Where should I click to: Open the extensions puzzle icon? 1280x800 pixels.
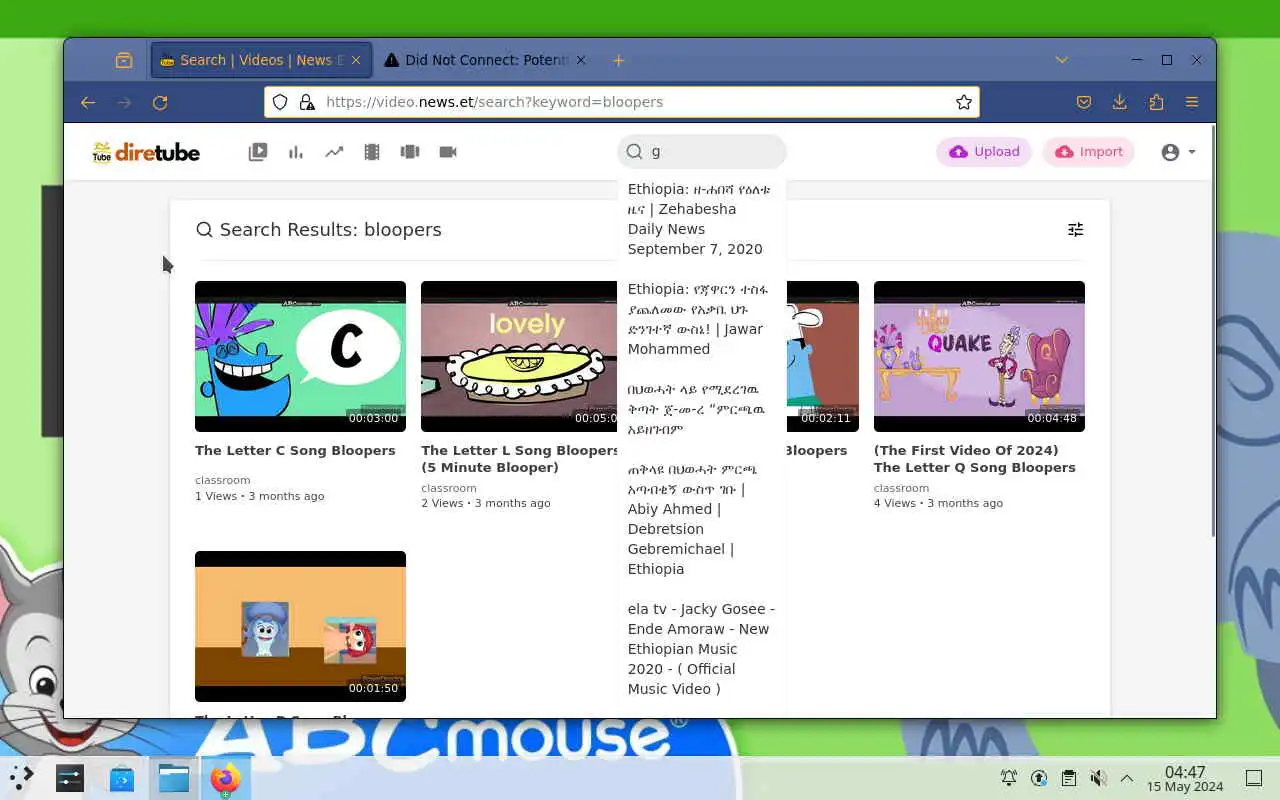(x=1156, y=102)
